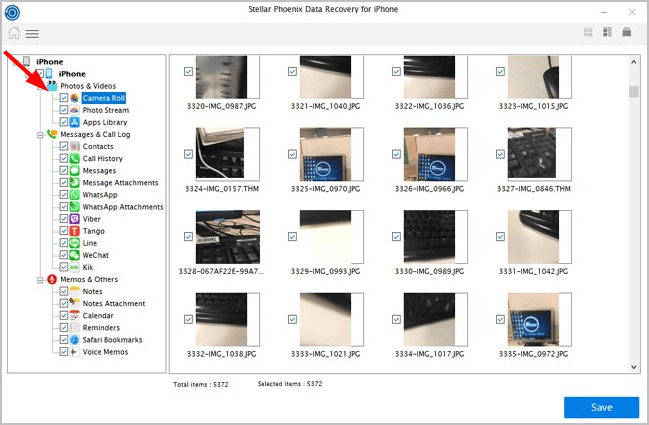Viewport: 649px width, 425px height.
Task: Click the Voice Memos icon
Action: click(75, 352)
